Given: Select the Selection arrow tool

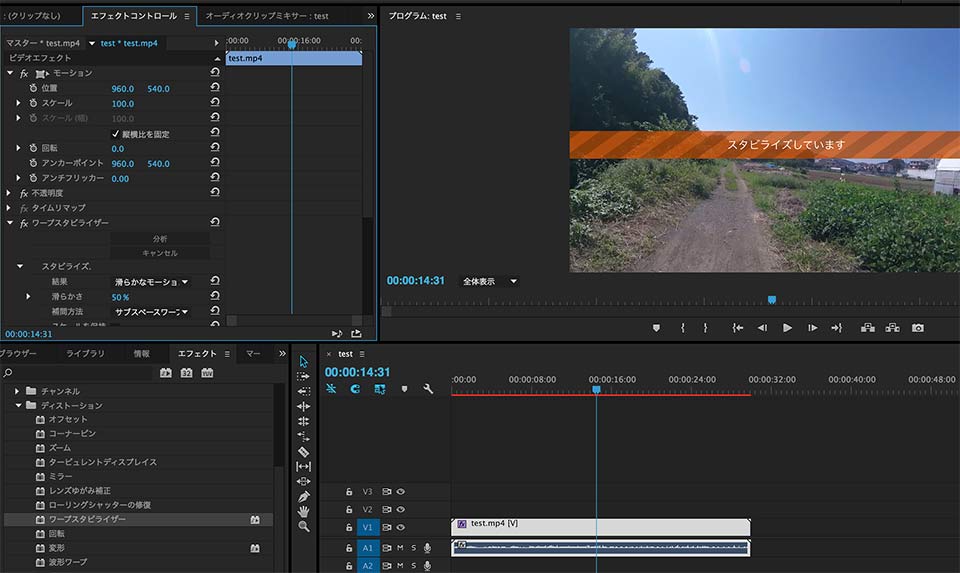Looking at the screenshot, I should click(x=304, y=361).
